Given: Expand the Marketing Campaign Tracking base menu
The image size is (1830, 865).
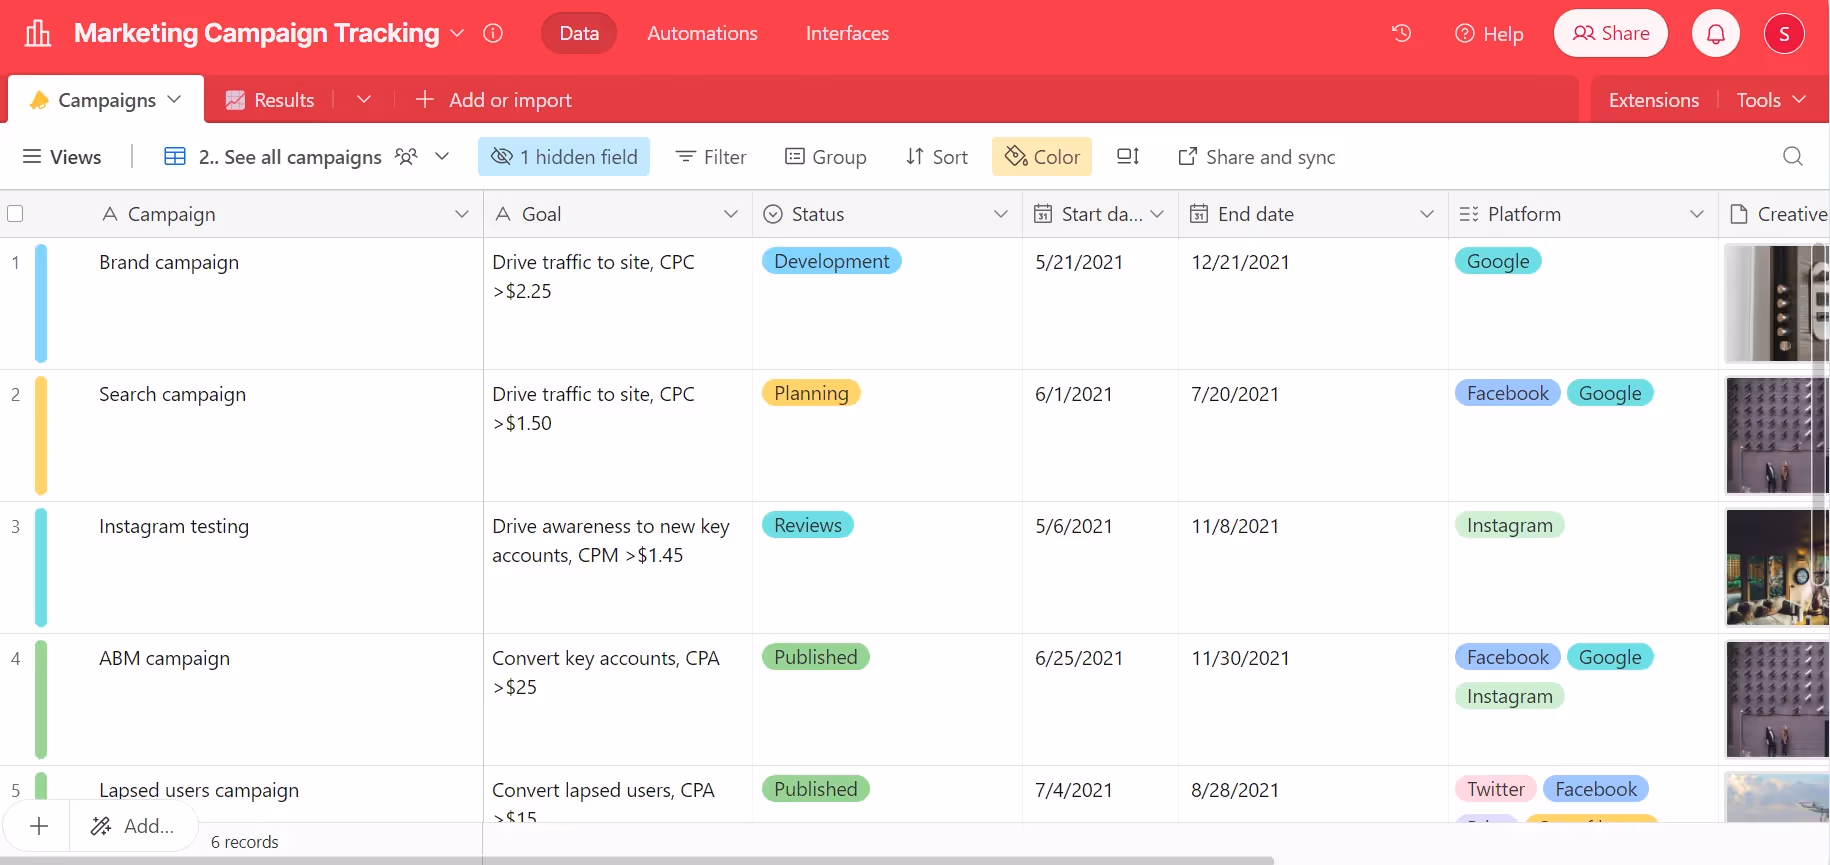Looking at the screenshot, I should (457, 33).
